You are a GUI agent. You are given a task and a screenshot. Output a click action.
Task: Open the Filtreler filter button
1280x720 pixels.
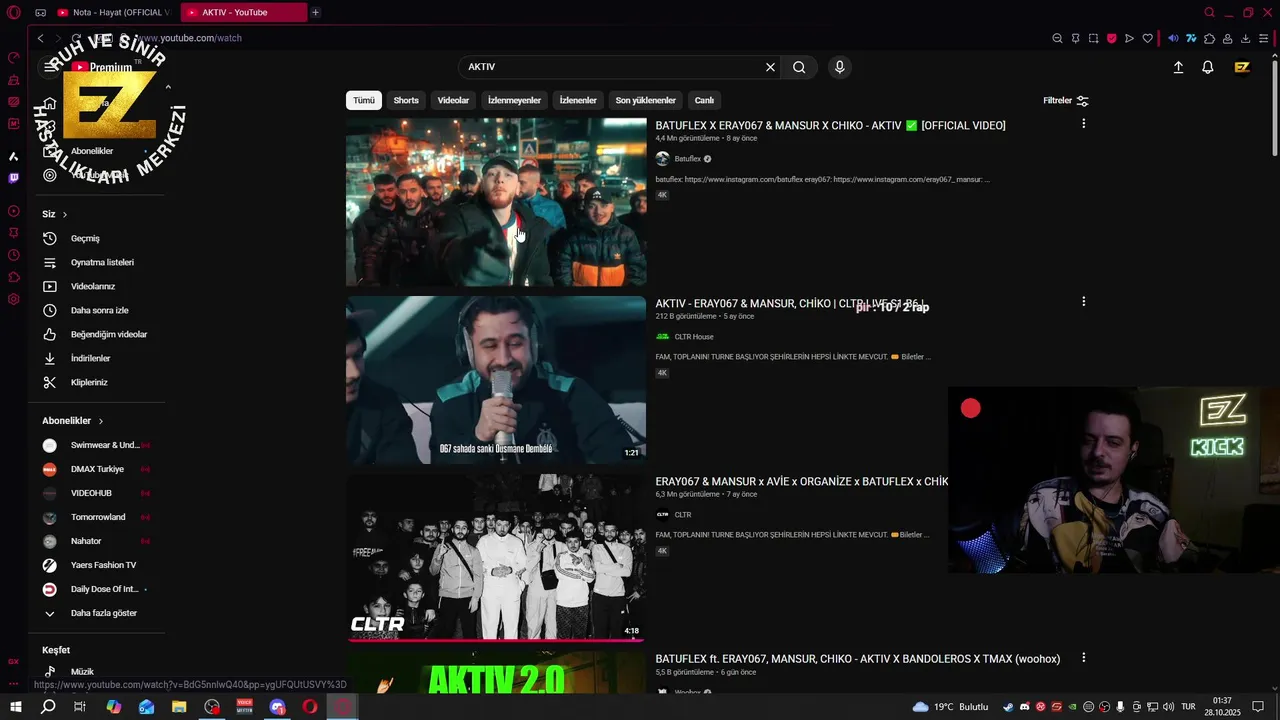(x=1065, y=100)
